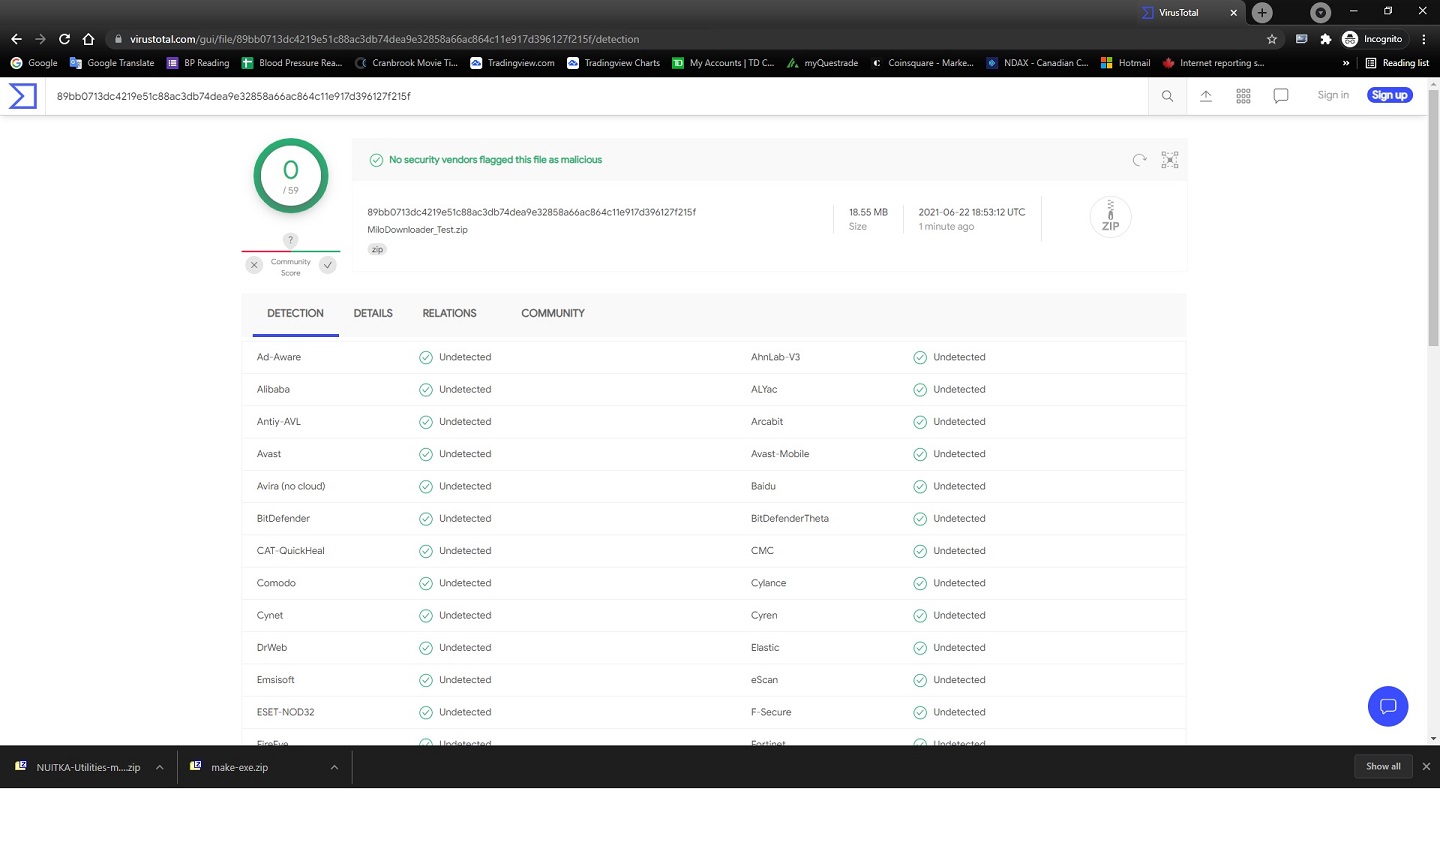This screenshot has width=1440, height=849.
Task: Click the AhnLab-V3 vendor name
Action: click(775, 357)
